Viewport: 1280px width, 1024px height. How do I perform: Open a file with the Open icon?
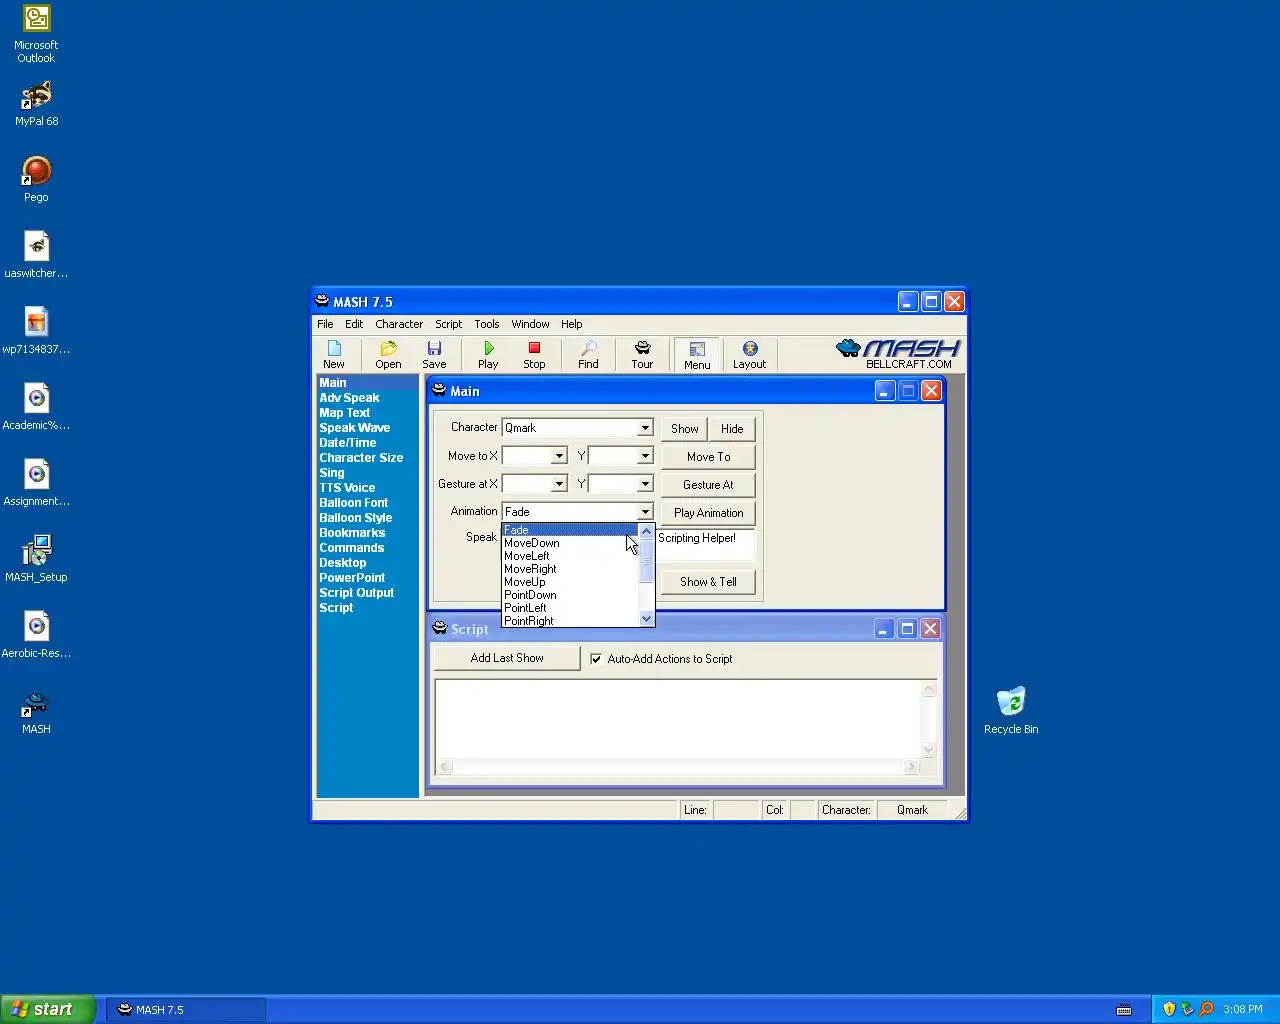(388, 354)
